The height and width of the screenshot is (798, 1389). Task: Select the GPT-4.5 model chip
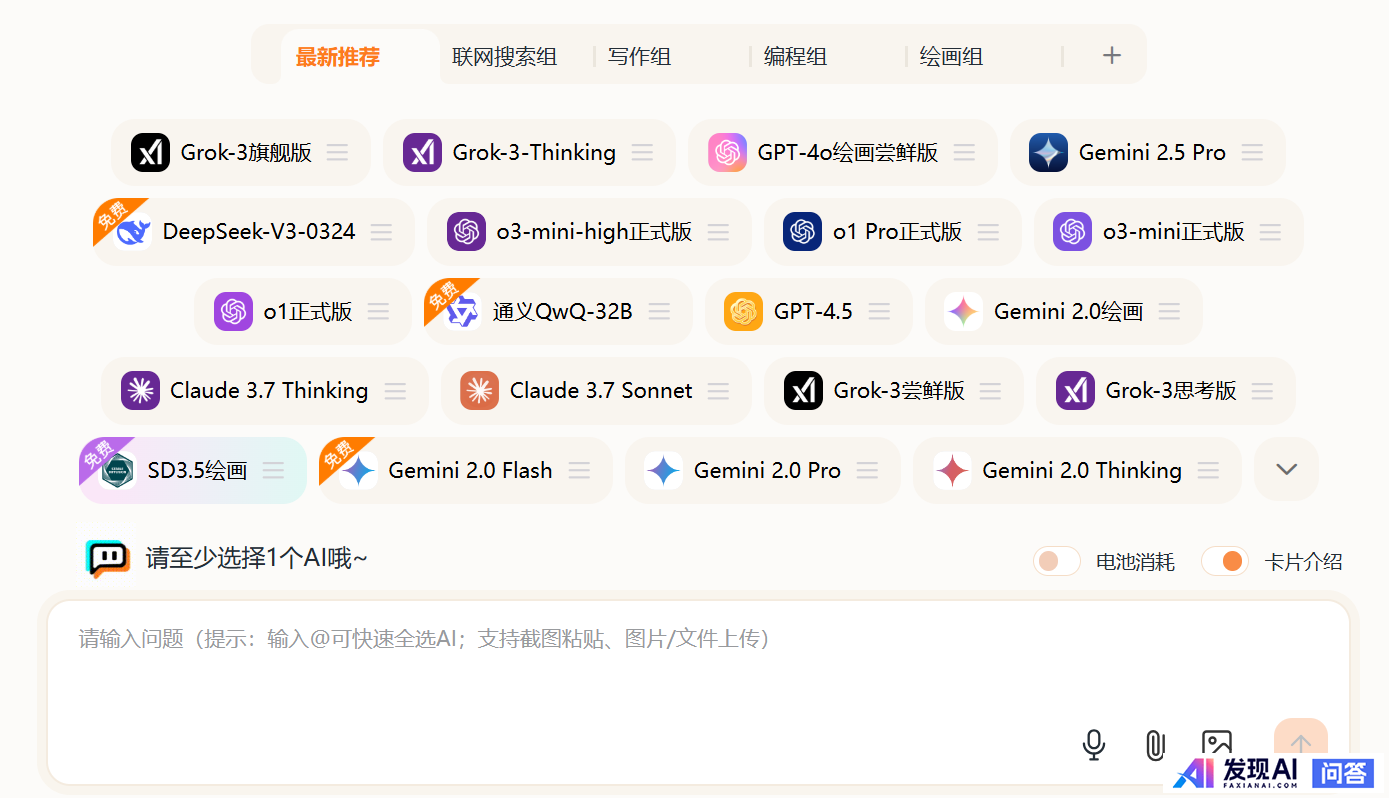click(809, 311)
